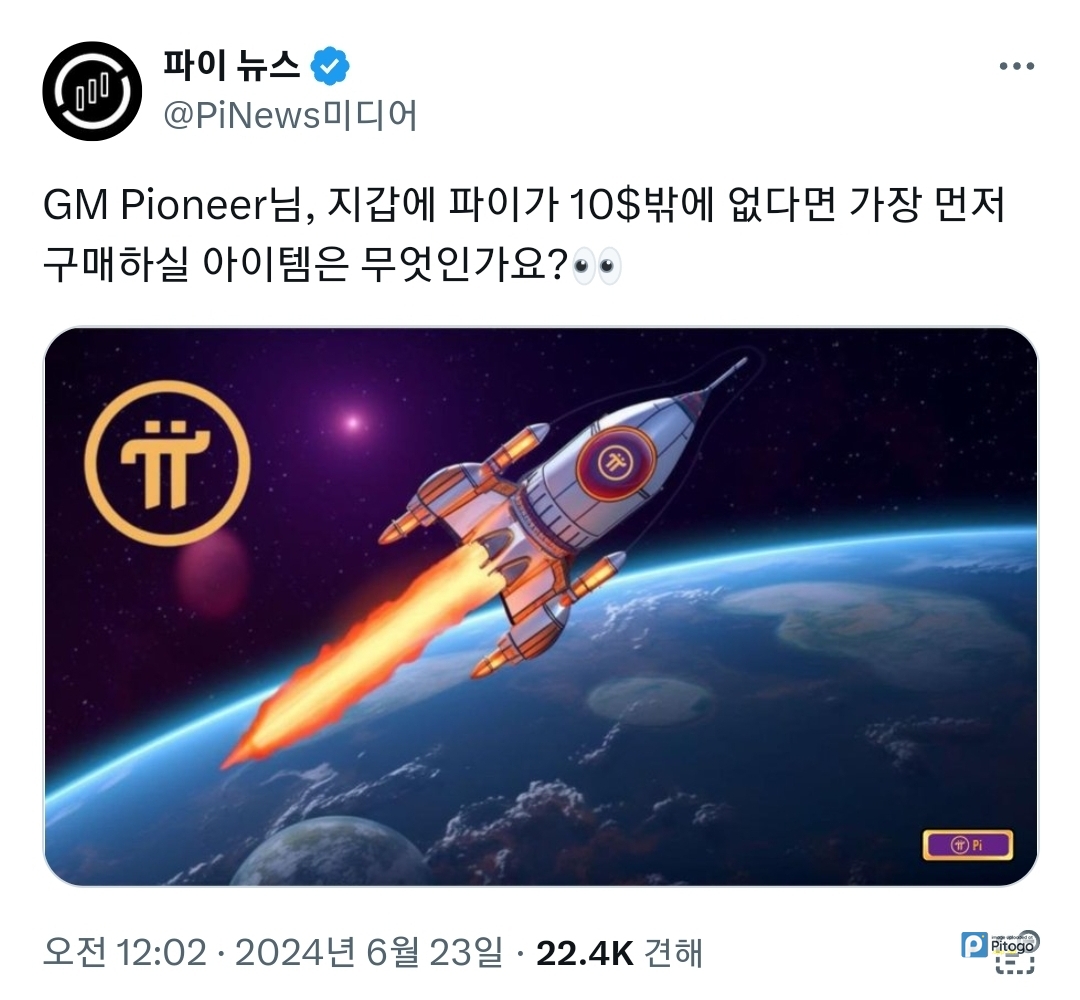
Task: Open the three-dot more options menu
Action: click(1017, 66)
